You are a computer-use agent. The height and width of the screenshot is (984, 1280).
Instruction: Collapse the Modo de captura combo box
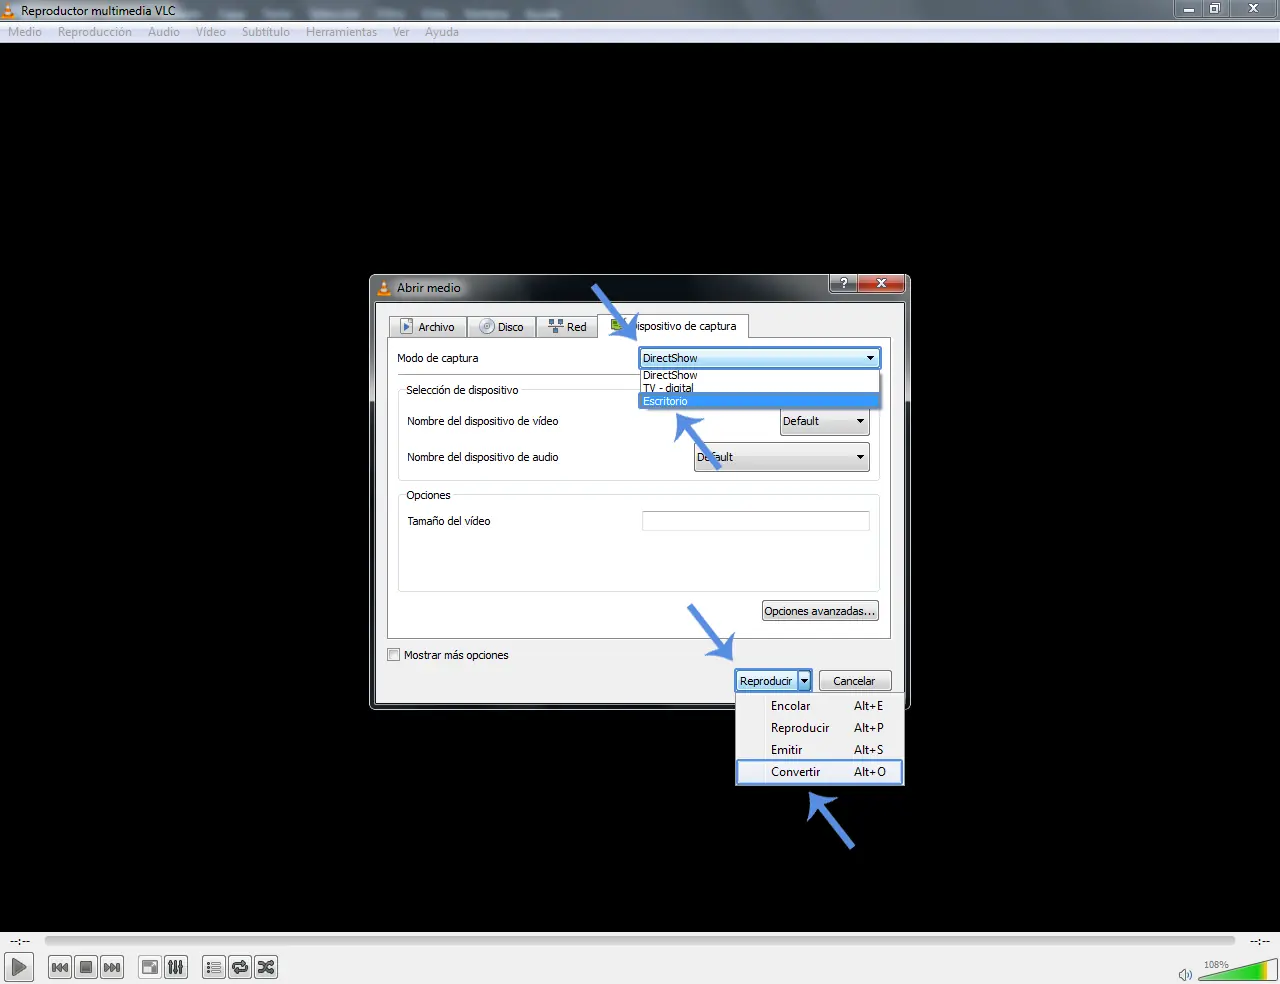click(759, 358)
